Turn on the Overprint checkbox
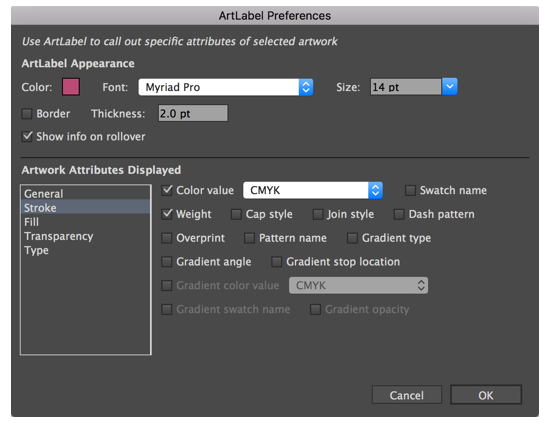This screenshot has width=545, height=424. pos(167,238)
